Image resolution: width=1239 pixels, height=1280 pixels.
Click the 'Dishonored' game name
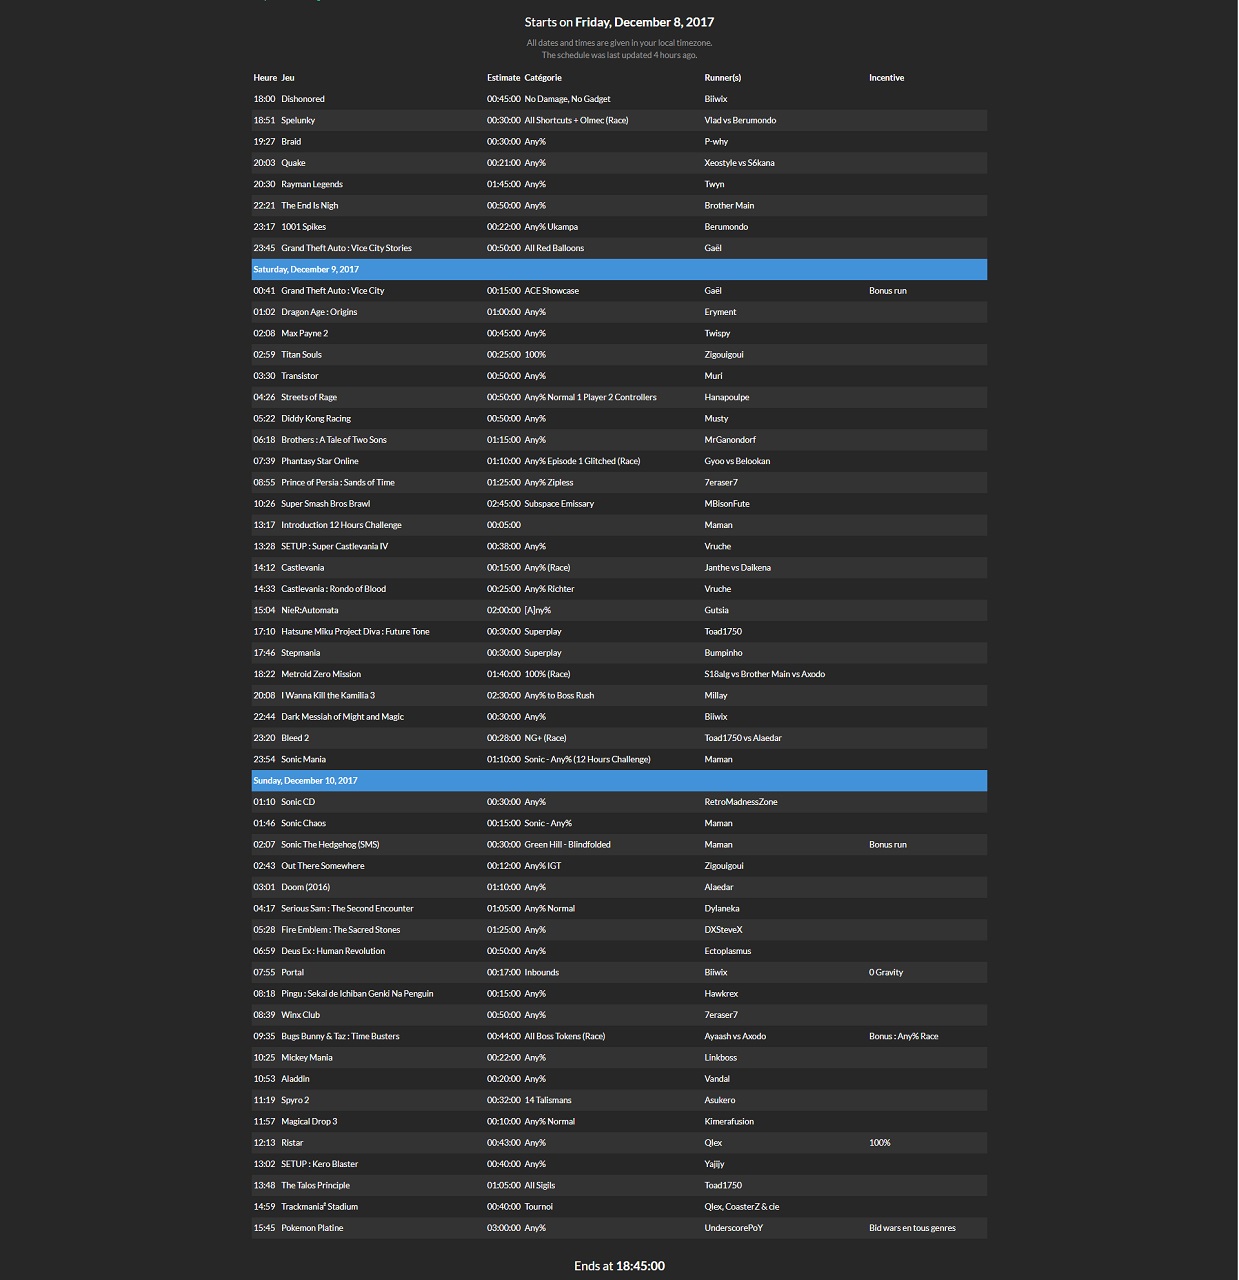(x=303, y=99)
